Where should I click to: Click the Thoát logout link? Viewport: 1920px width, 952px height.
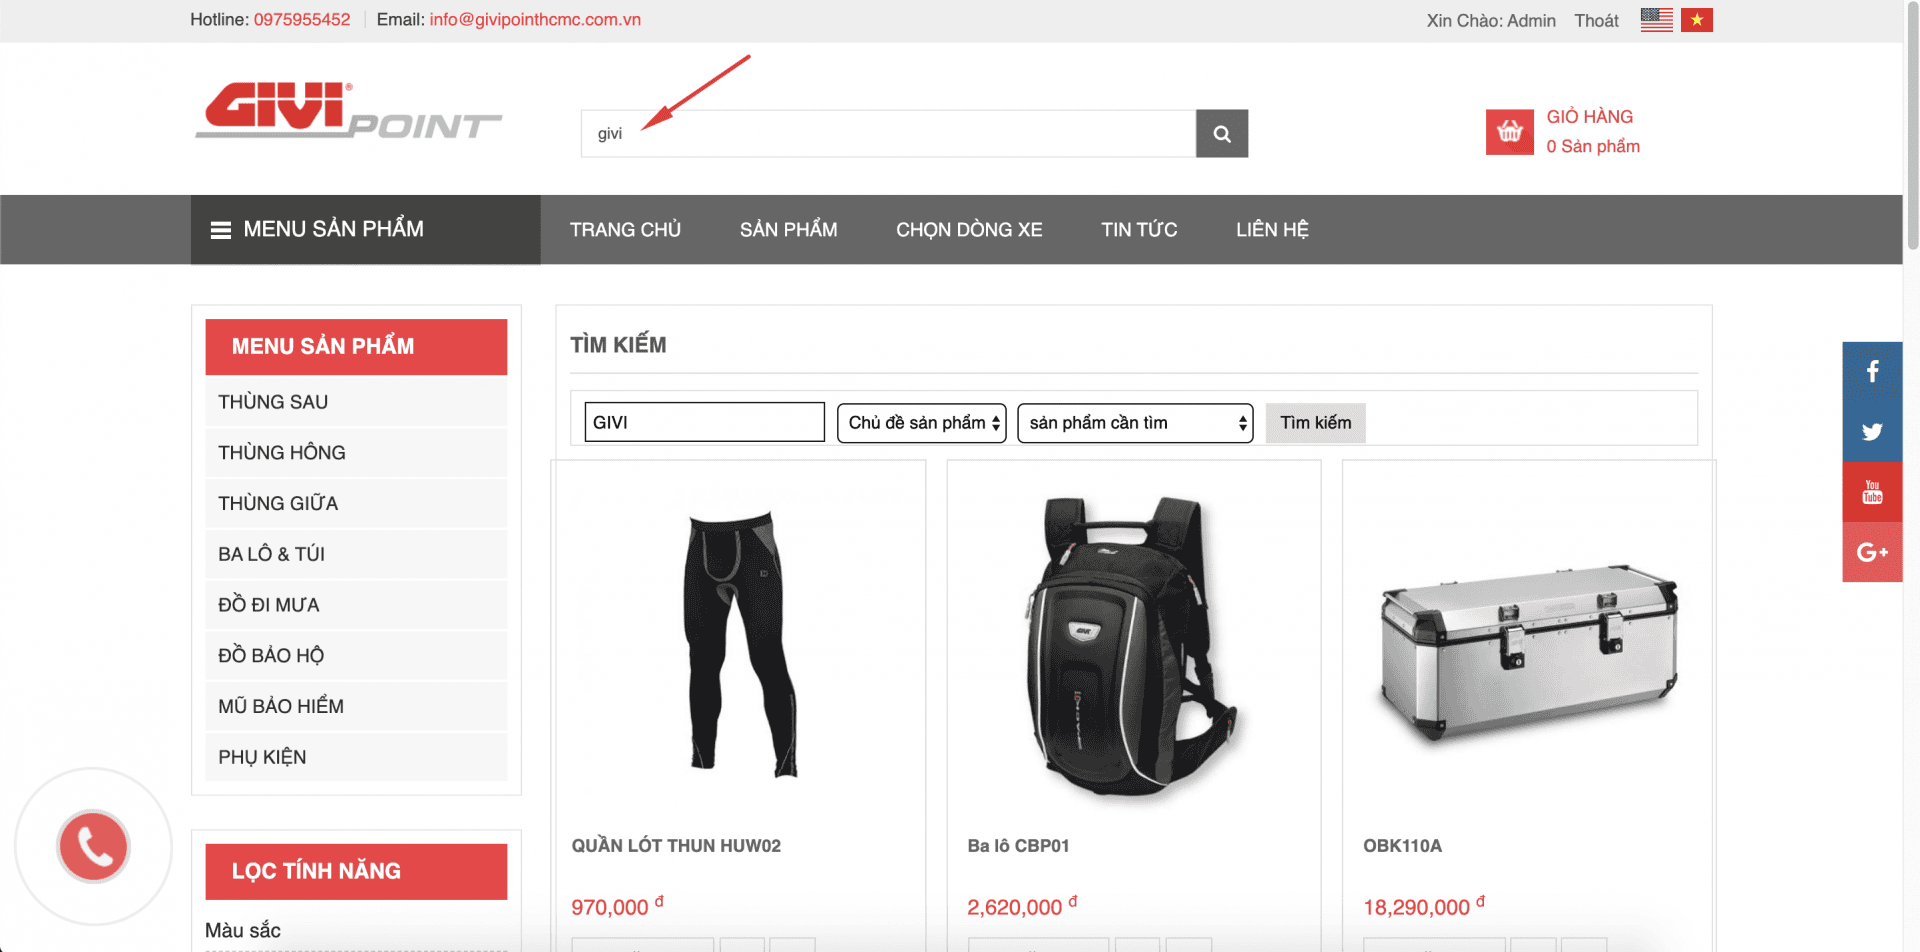tap(1596, 20)
